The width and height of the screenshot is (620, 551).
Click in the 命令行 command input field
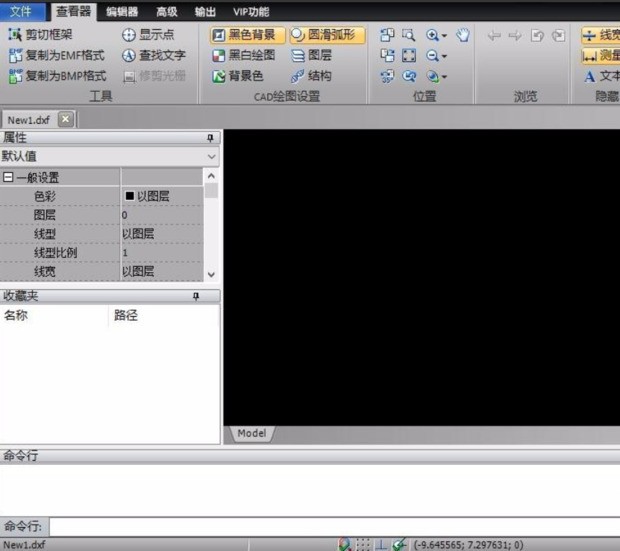(x=330, y=526)
